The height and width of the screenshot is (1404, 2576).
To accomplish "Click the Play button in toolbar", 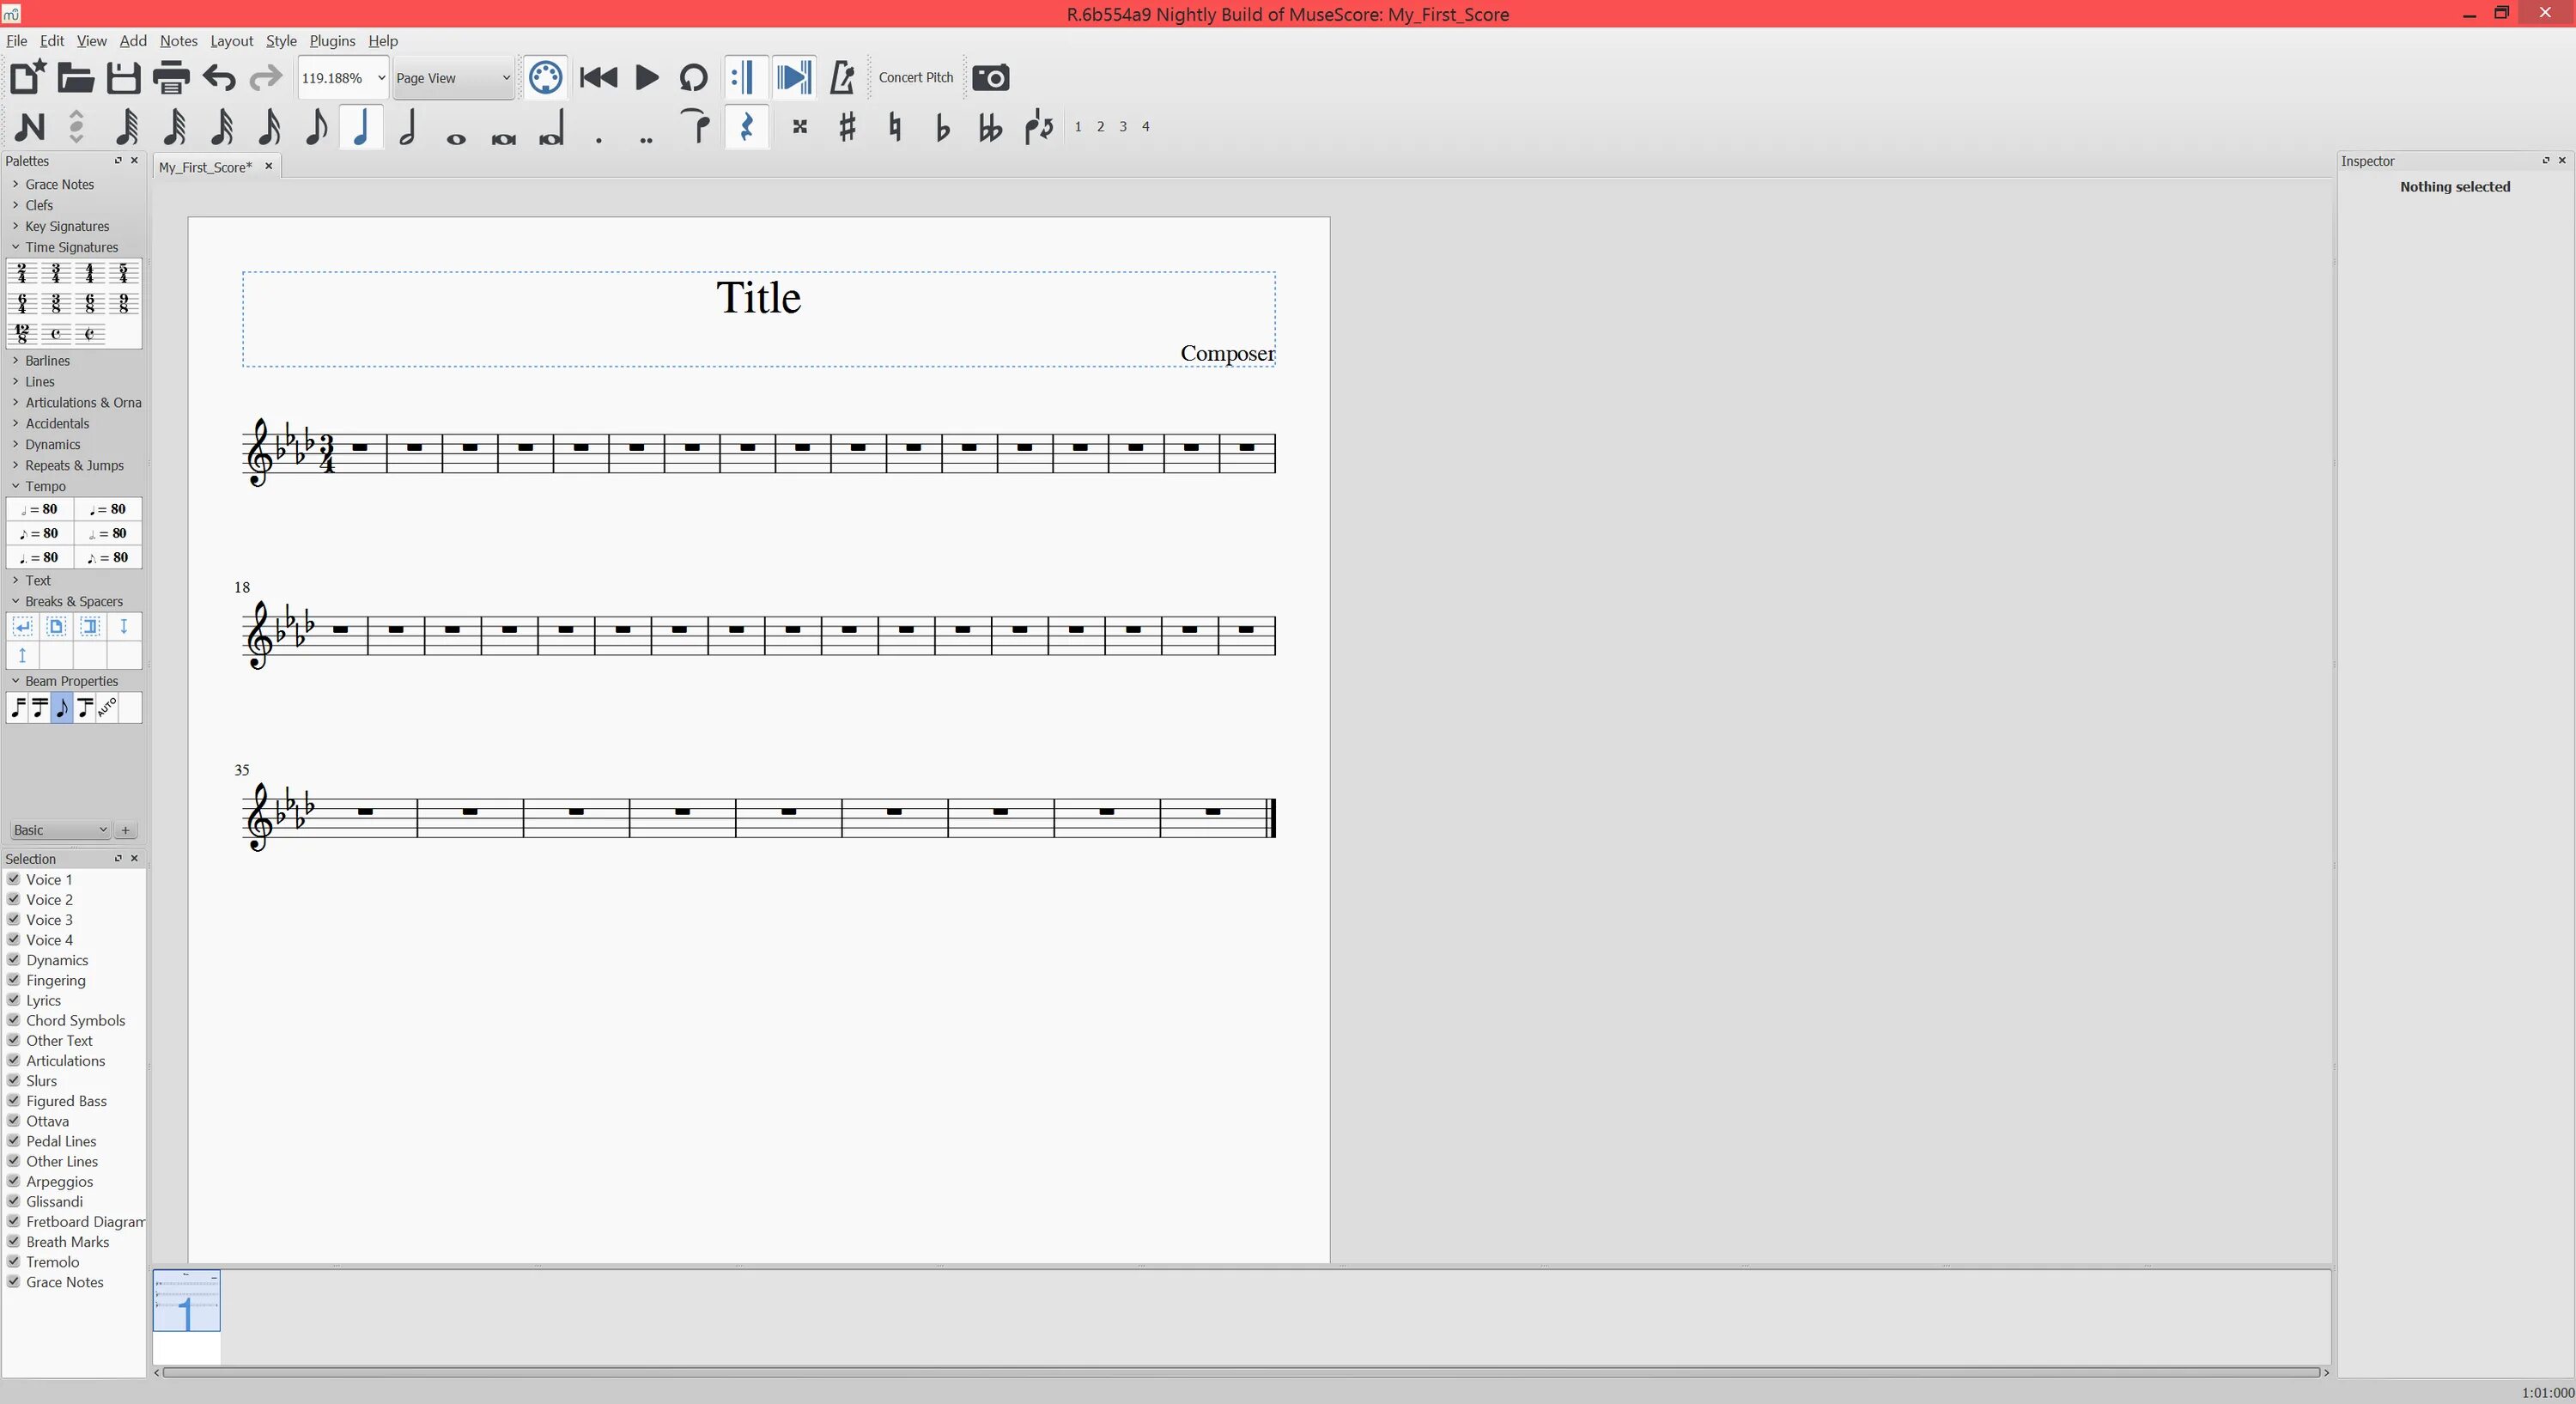I will tap(646, 77).
